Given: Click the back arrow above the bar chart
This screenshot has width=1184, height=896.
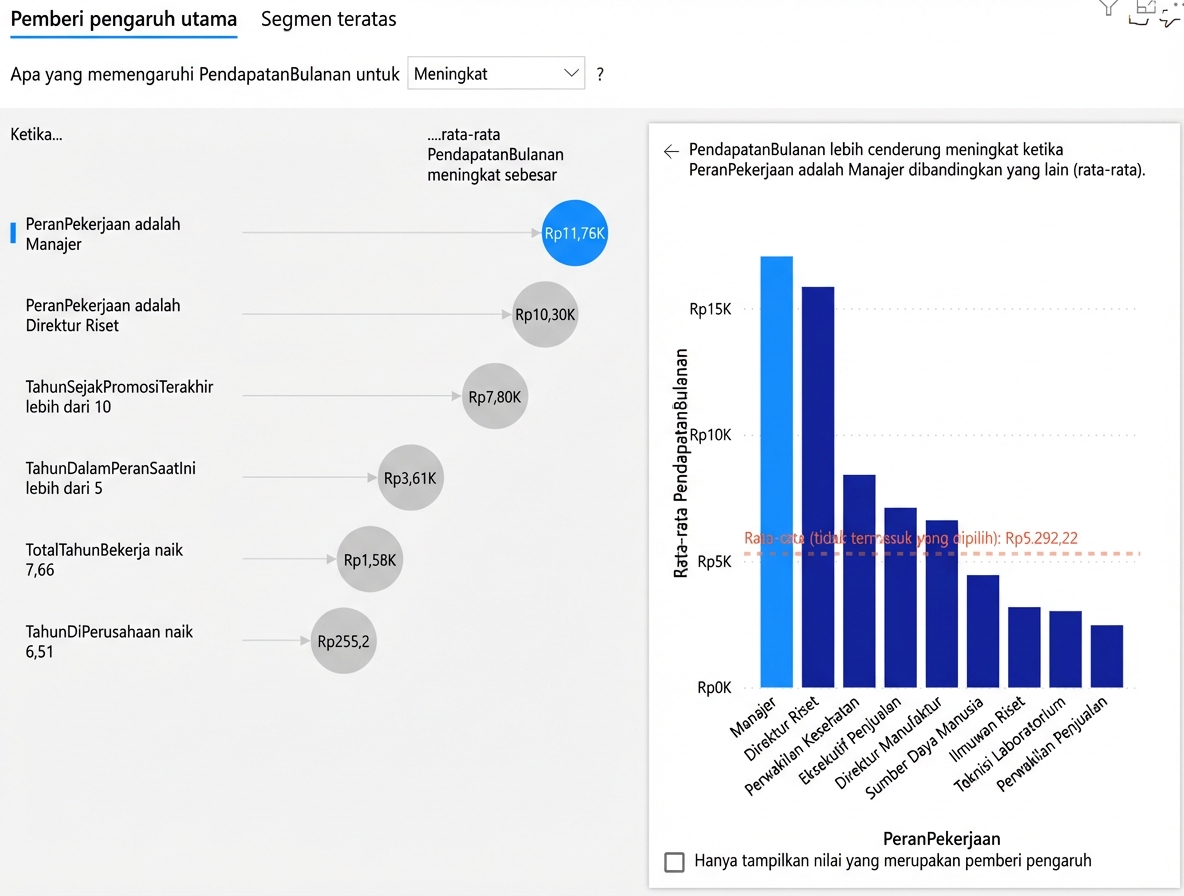Looking at the screenshot, I should pos(670,151).
